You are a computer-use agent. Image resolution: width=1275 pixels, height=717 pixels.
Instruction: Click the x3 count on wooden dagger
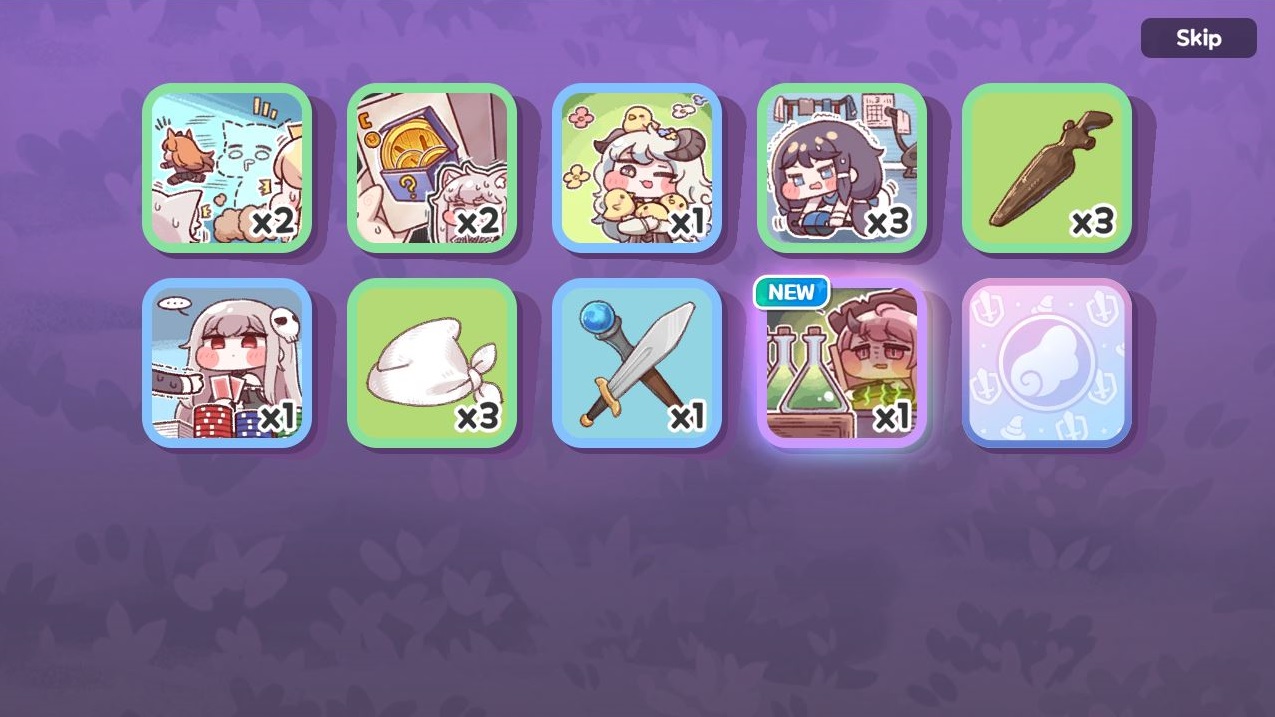pos(1092,221)
